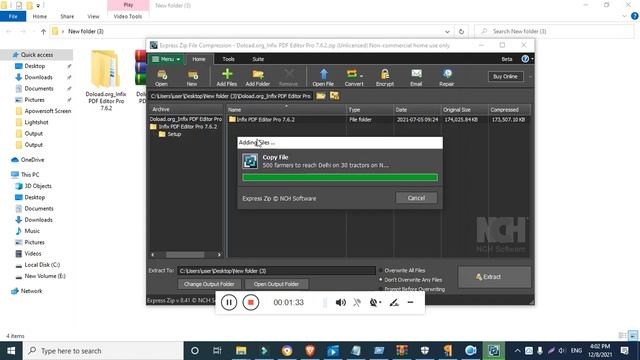Click Open Output Folder button
Screen dimensions: 640x360
[x=276, y=284]
